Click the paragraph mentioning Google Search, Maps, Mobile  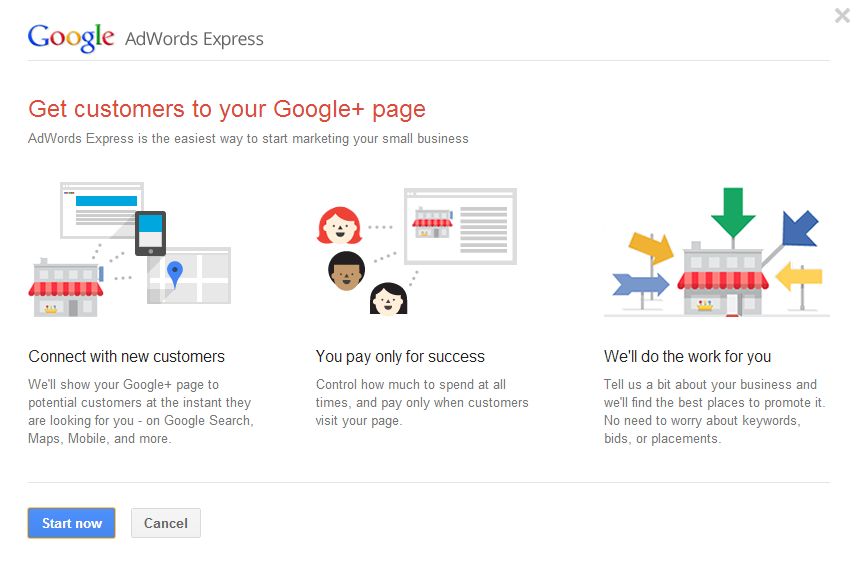coord(141,411)
